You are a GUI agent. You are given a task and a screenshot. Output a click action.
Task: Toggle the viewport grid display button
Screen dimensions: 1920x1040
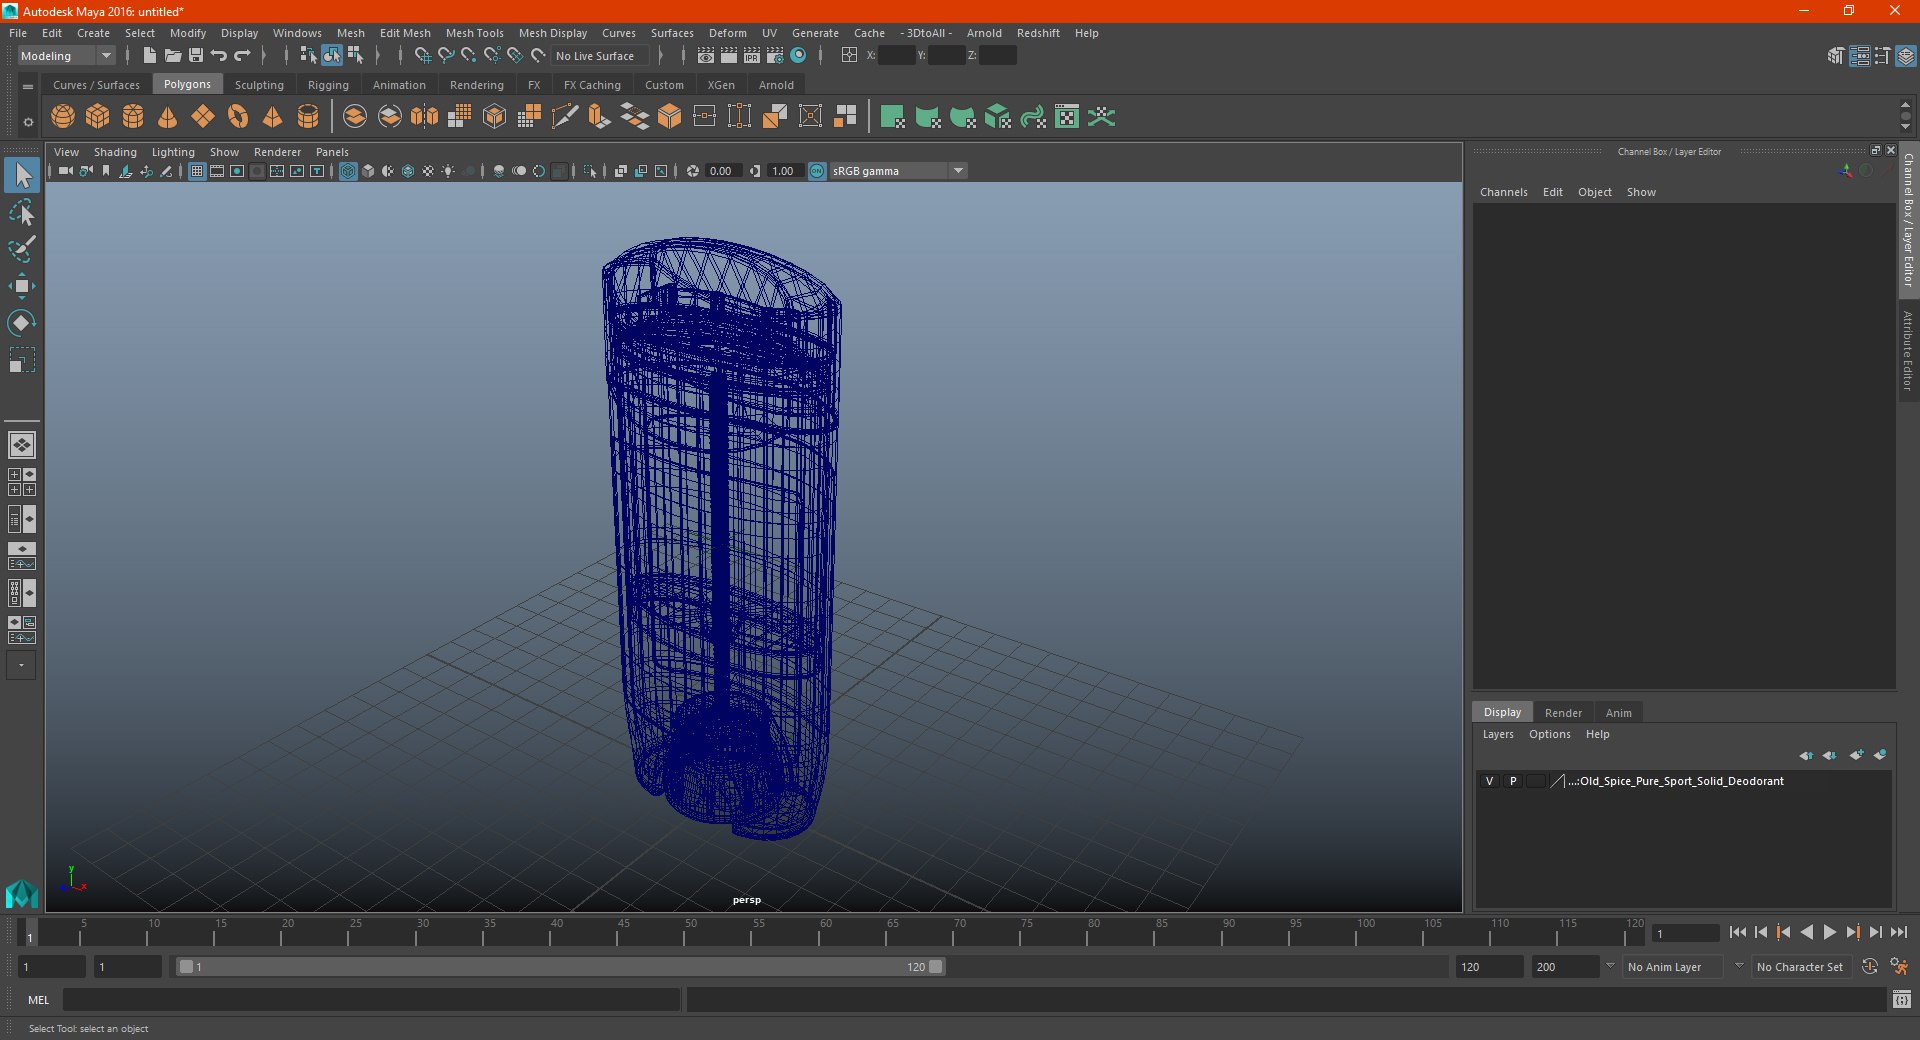pos(197,171)
